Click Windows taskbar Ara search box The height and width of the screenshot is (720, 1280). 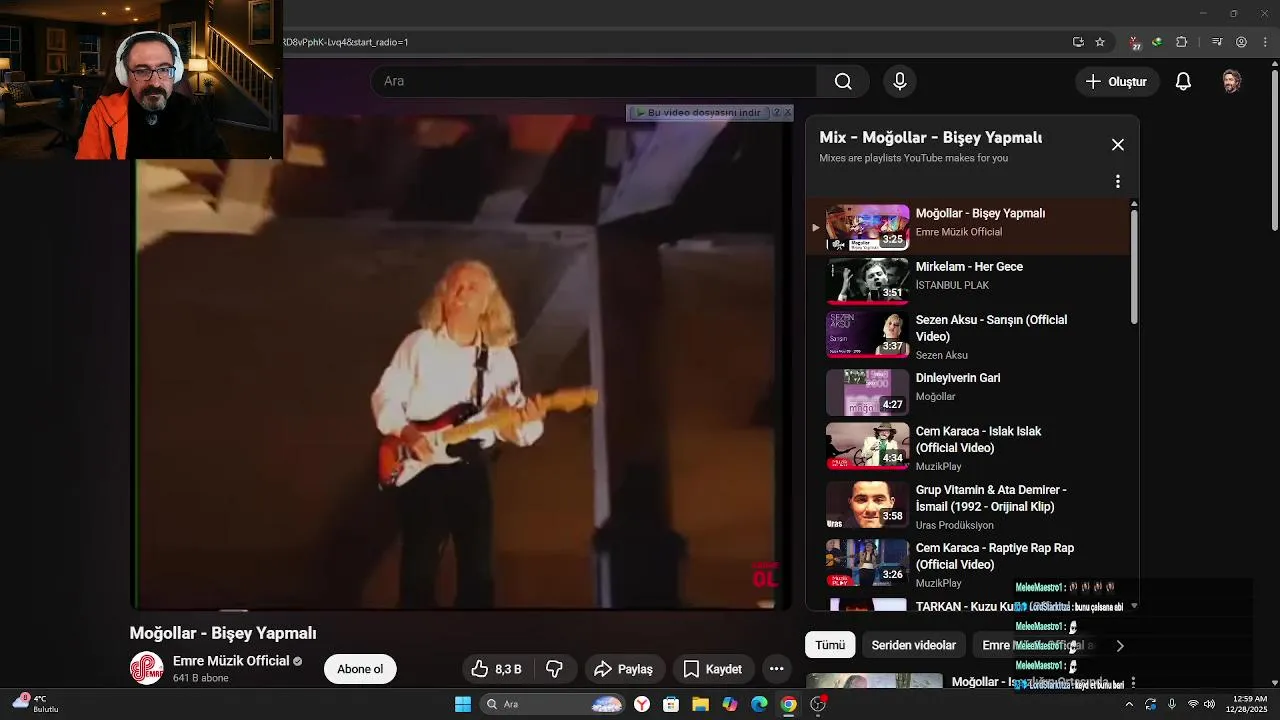coord(553,704)
